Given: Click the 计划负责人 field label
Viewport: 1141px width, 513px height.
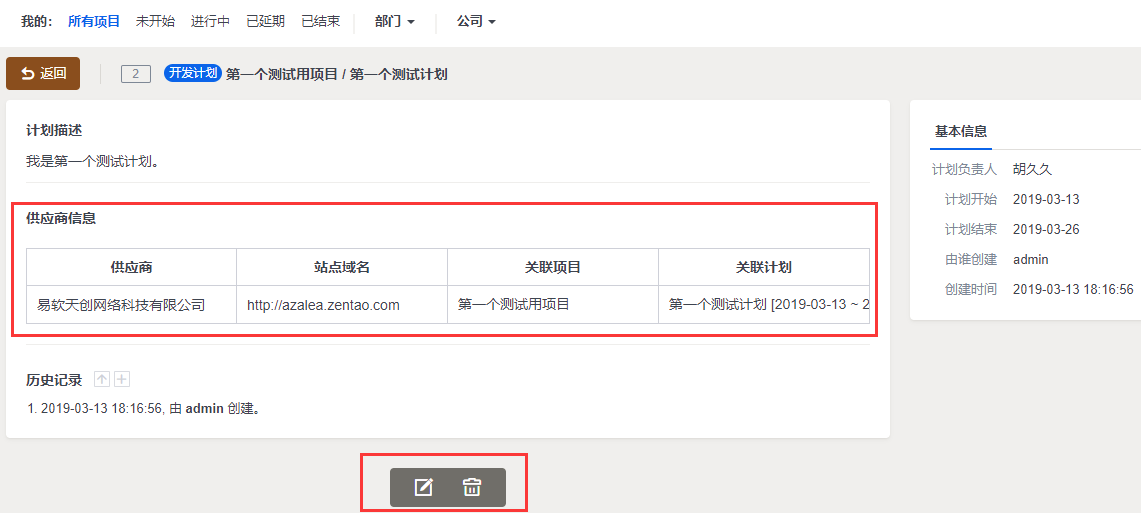Looking at the screenshot, I should 964,170.
